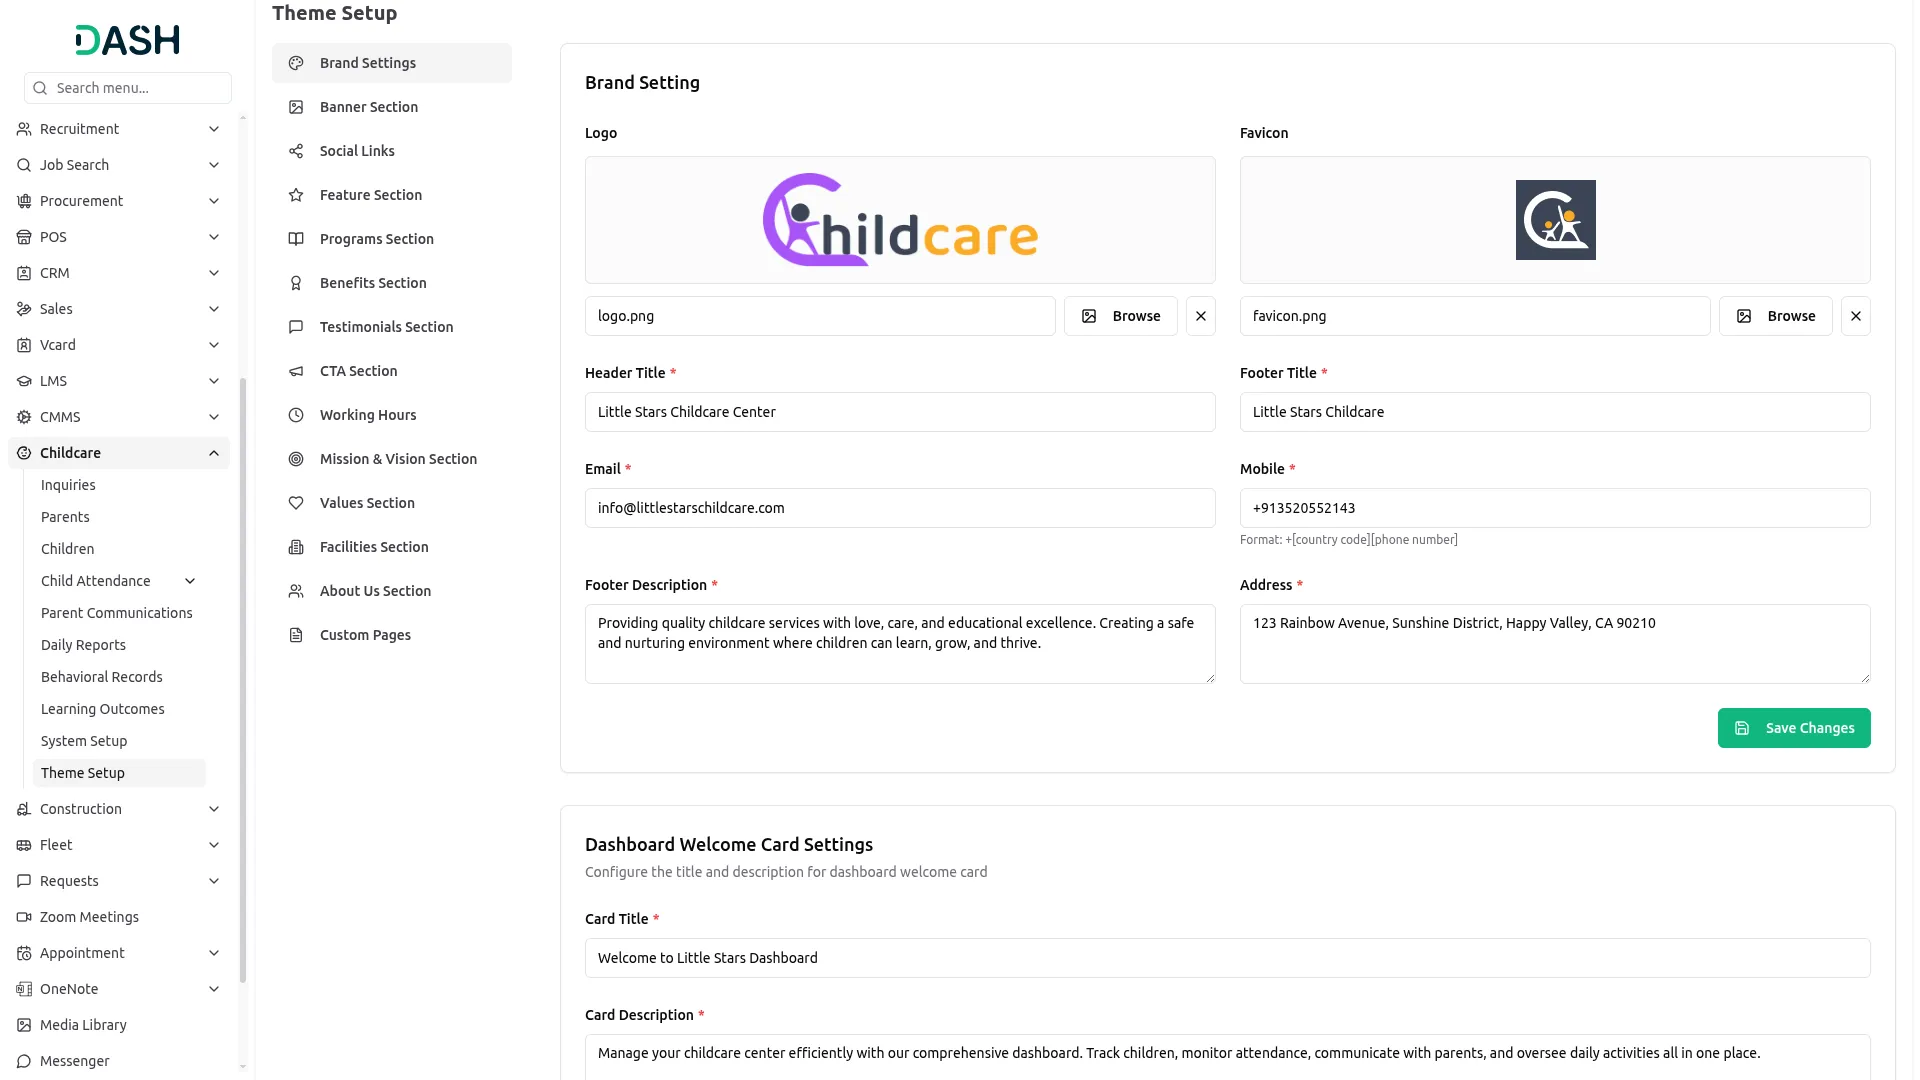Click Save Changes for brand settings
Viewport: 1920px width, 1080px height.
click(x=1793, y=728)
